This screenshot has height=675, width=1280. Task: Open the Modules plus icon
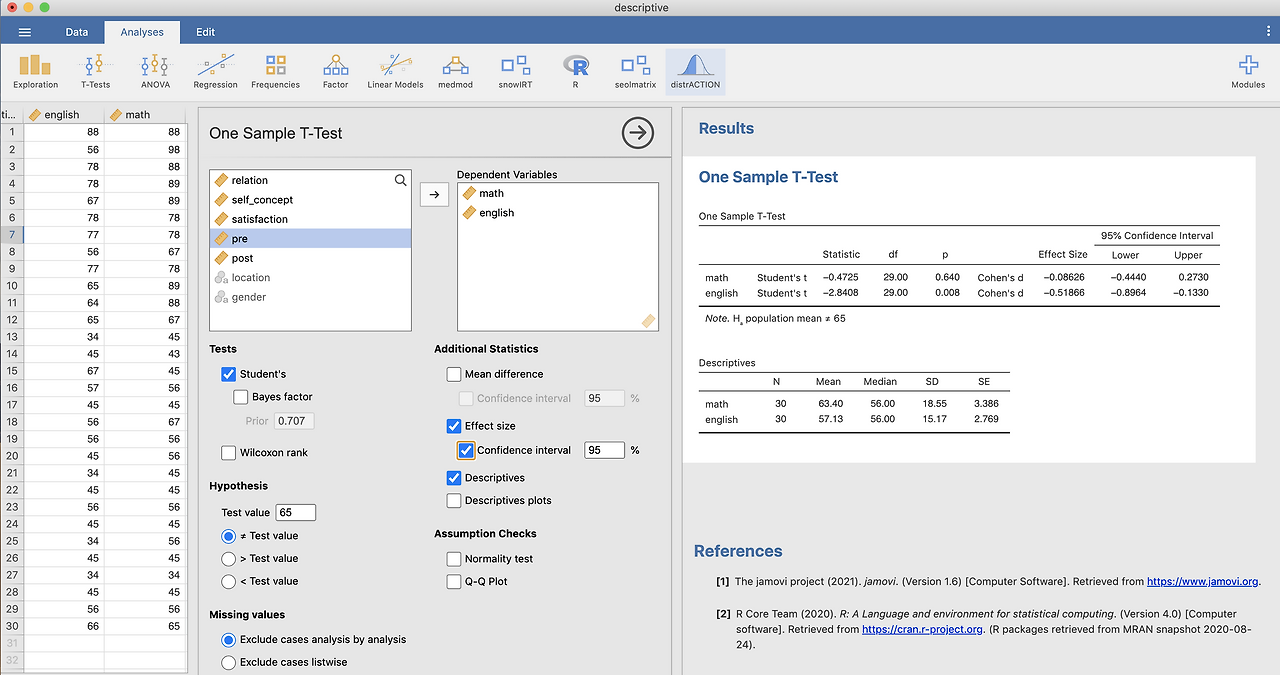click(1247, 71)
